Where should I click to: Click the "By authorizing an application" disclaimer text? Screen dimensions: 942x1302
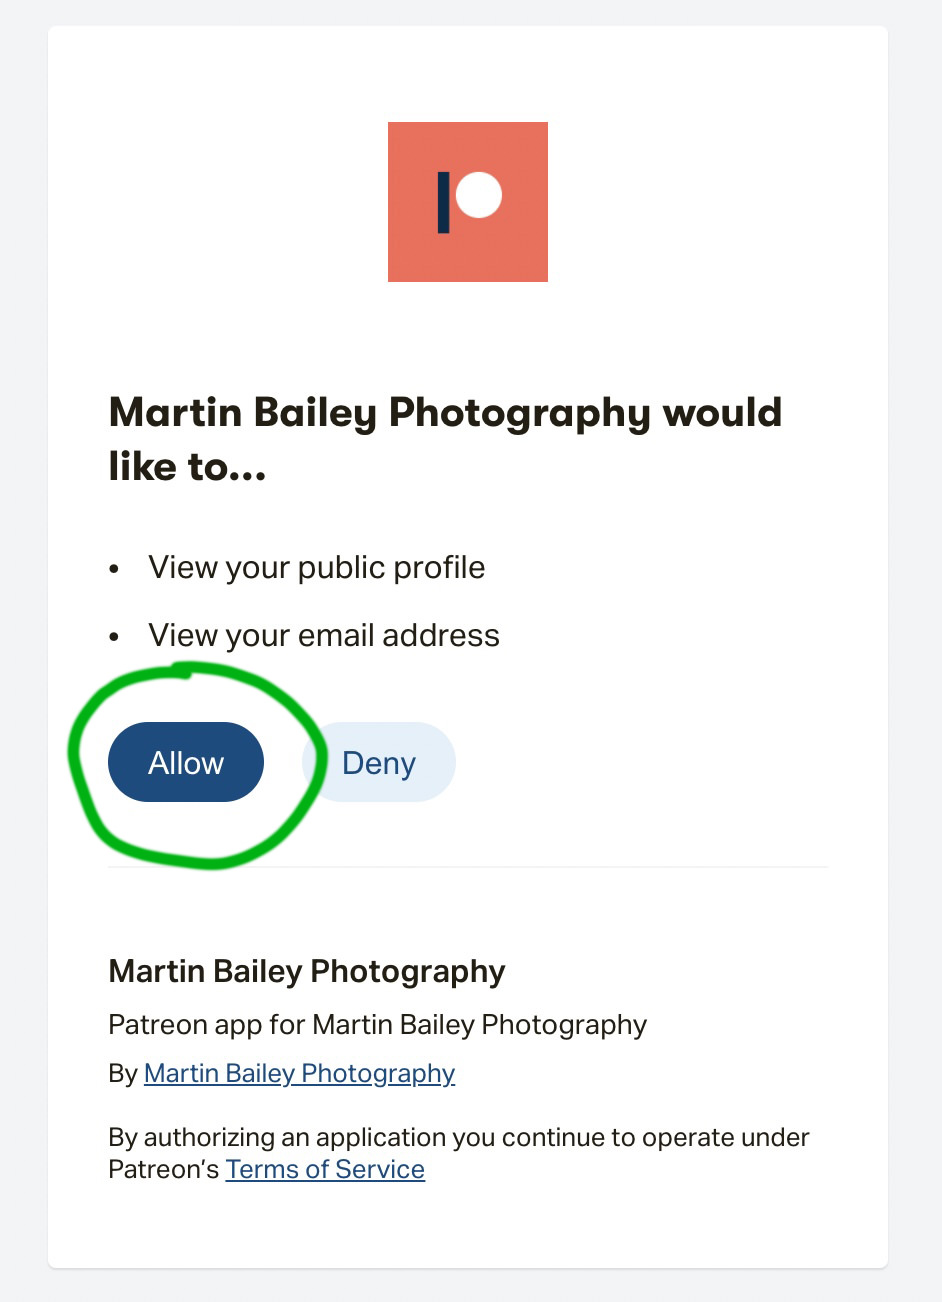pos(458,1138)
